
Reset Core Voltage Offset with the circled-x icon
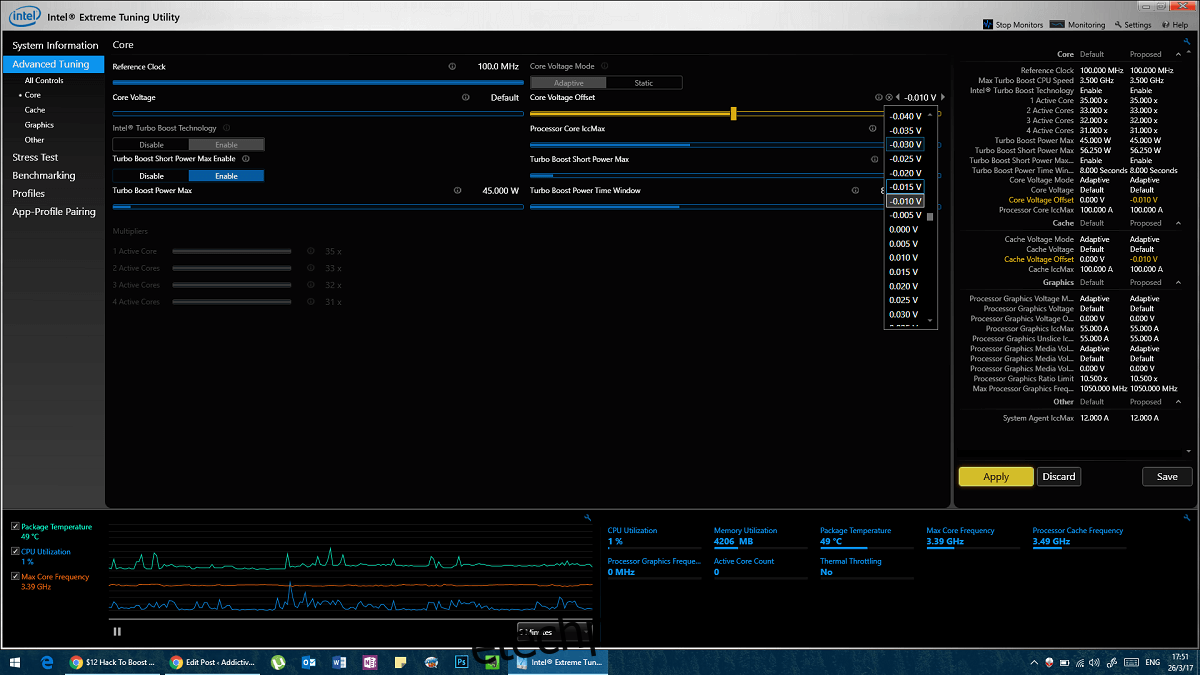[x=889, y=97]
